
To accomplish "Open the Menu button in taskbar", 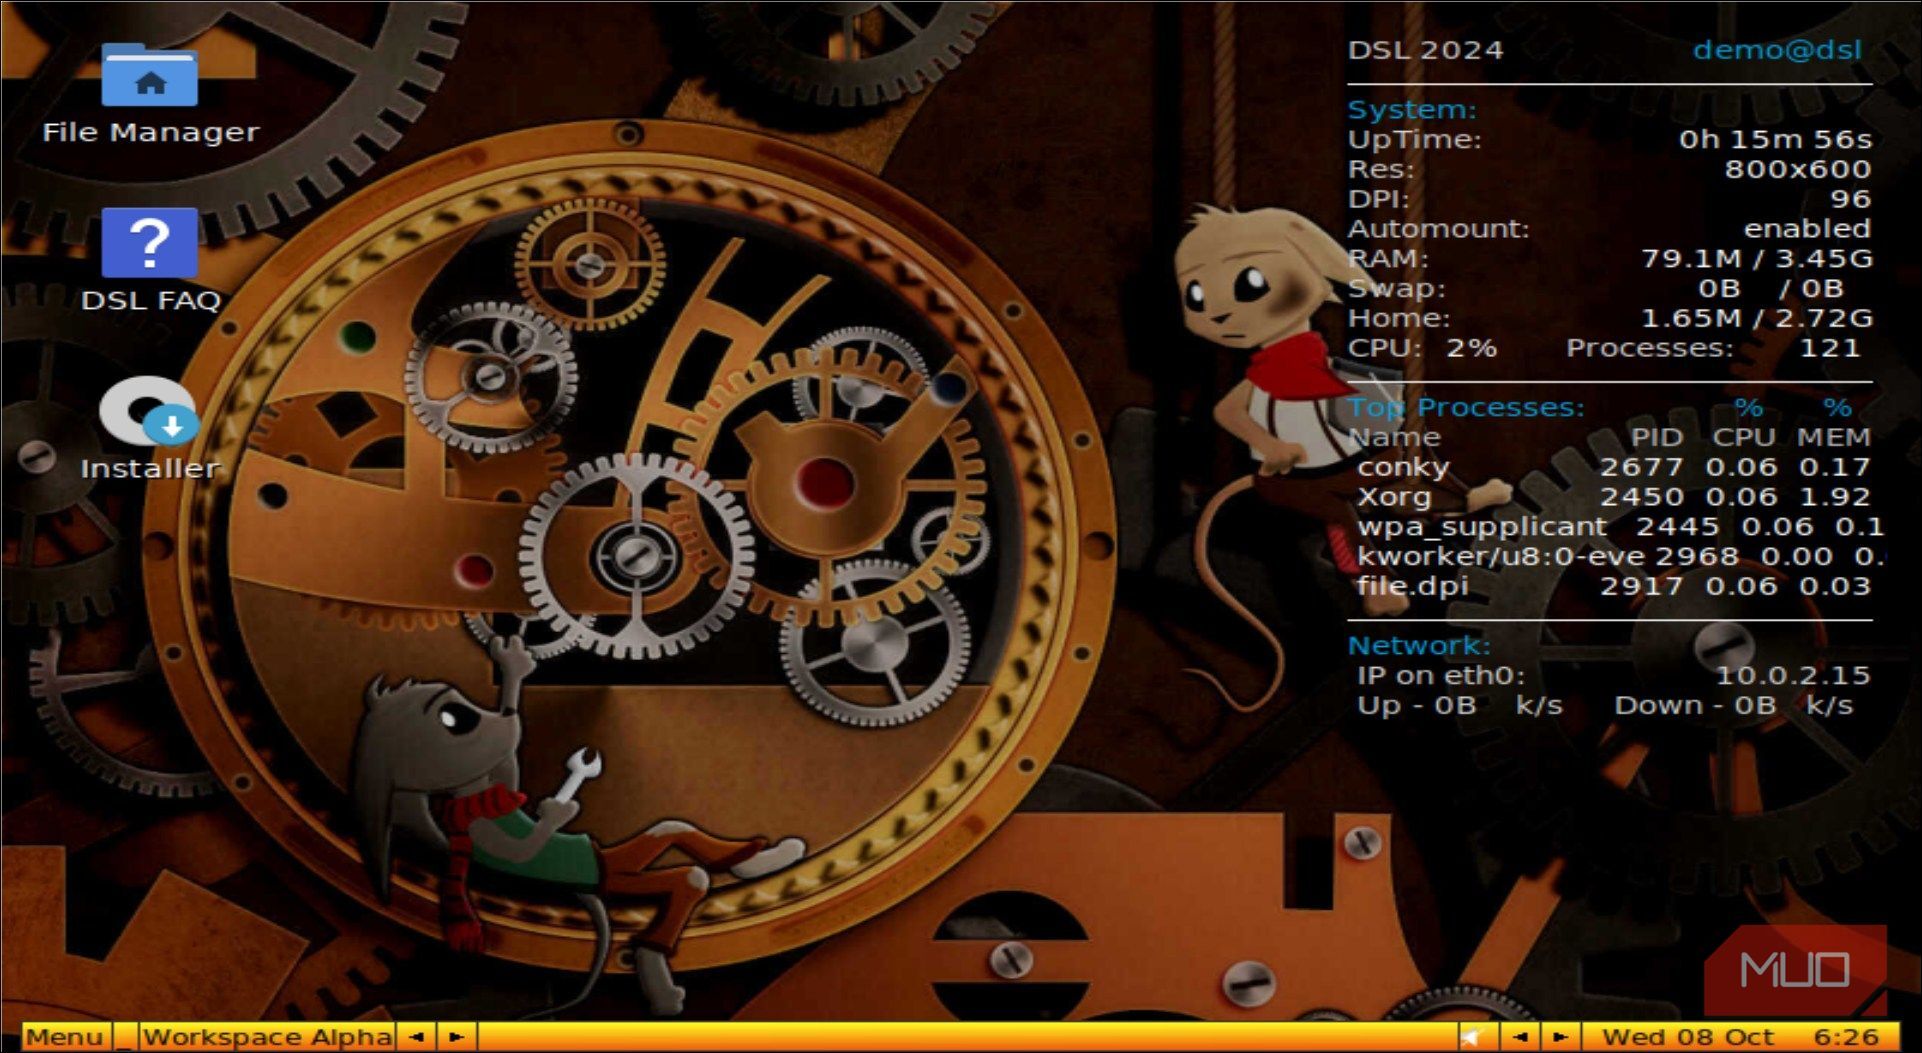I will click(x=65, y=1037).
